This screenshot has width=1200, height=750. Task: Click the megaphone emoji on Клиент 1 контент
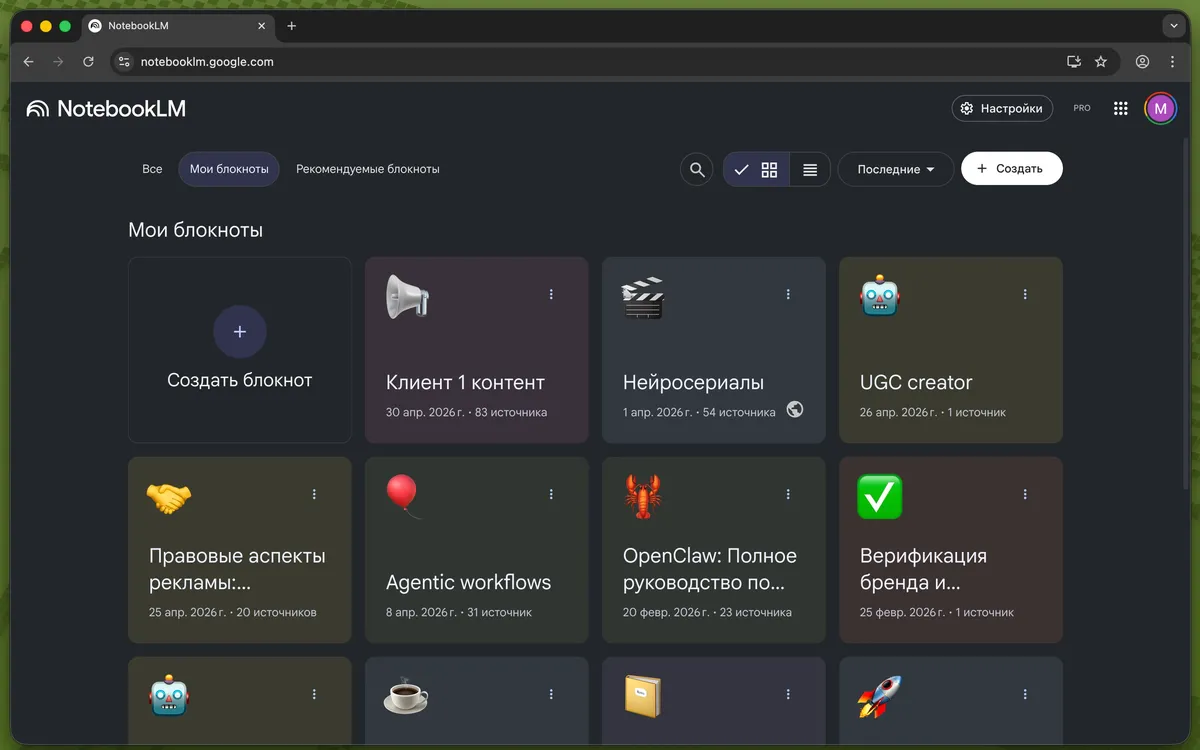point(407,297)
